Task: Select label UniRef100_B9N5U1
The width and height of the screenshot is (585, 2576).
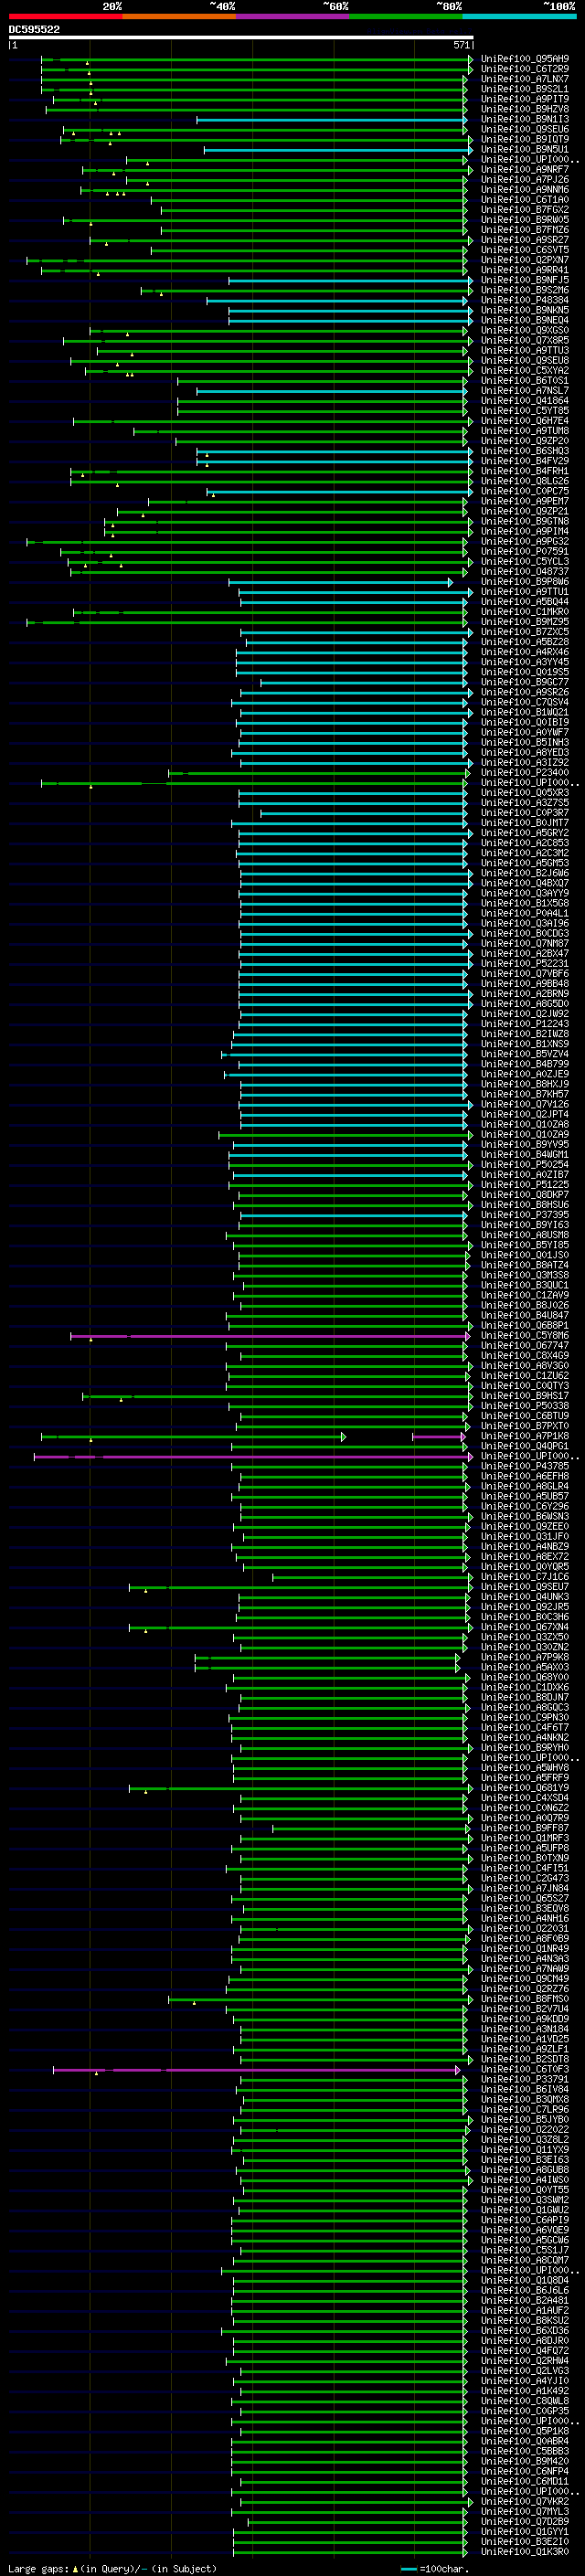Action: [524, 150]
